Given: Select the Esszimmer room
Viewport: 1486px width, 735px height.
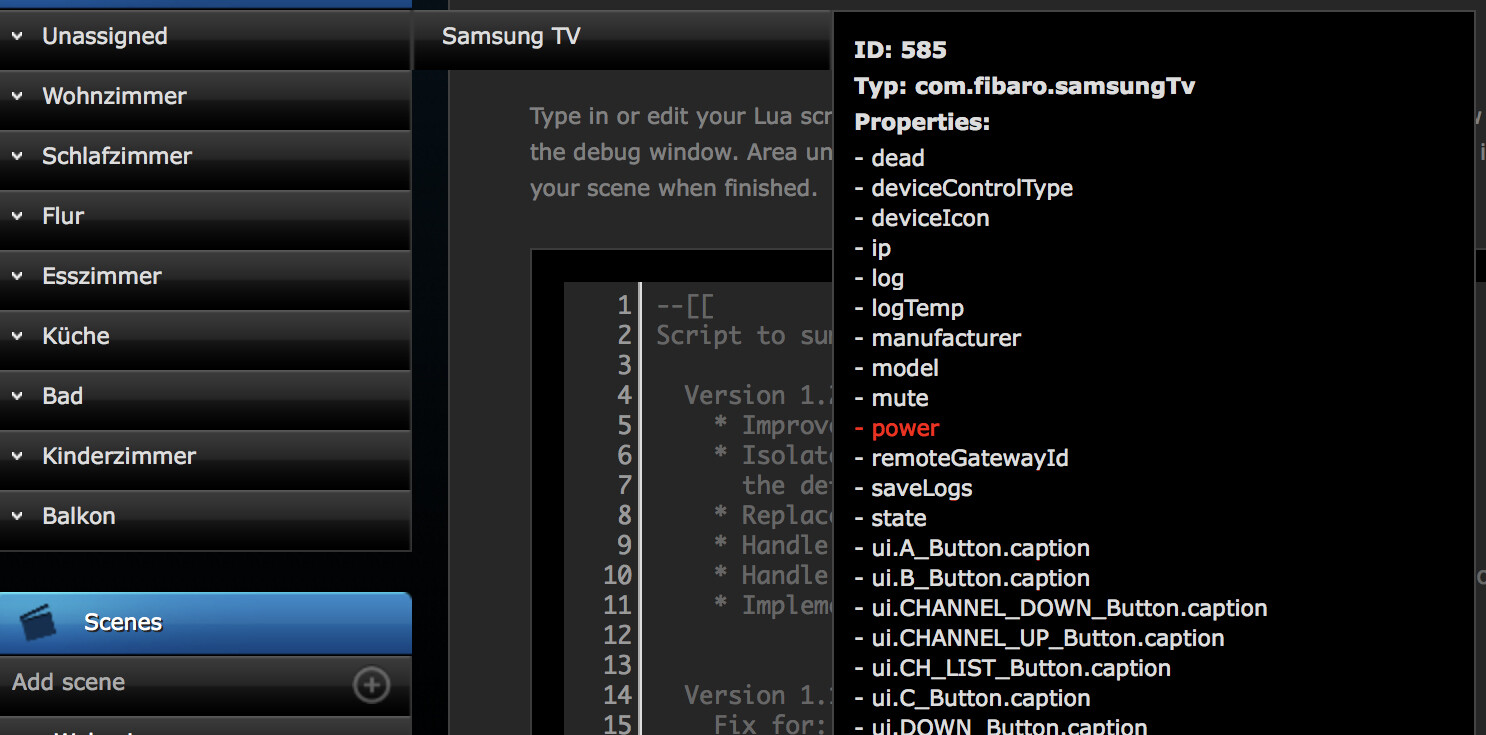Looking at the screenshot, I should 102,276.
